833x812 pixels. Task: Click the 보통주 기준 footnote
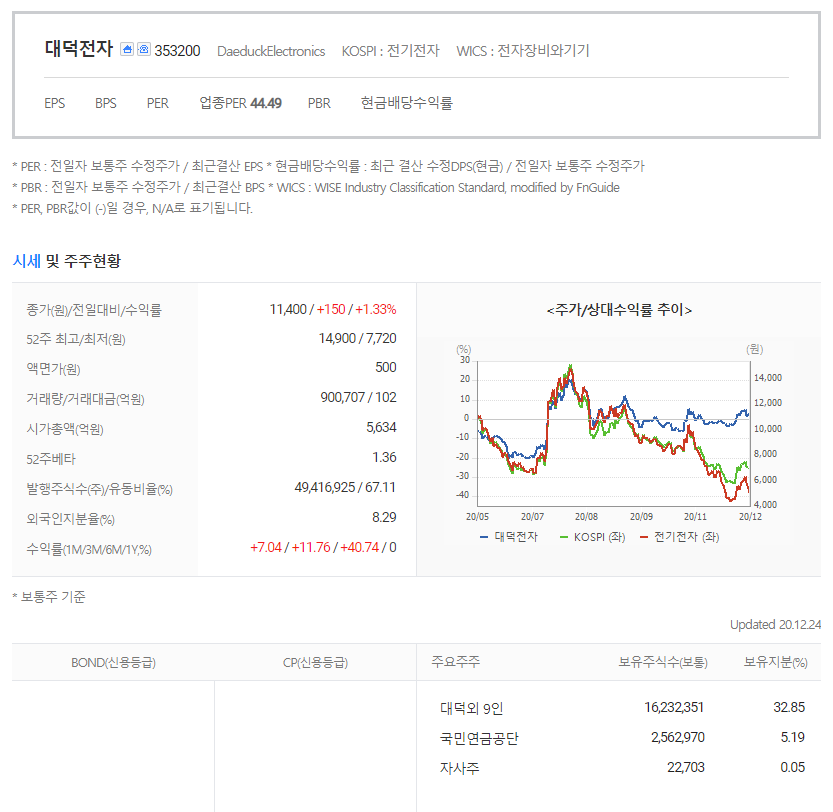(48, 597)
